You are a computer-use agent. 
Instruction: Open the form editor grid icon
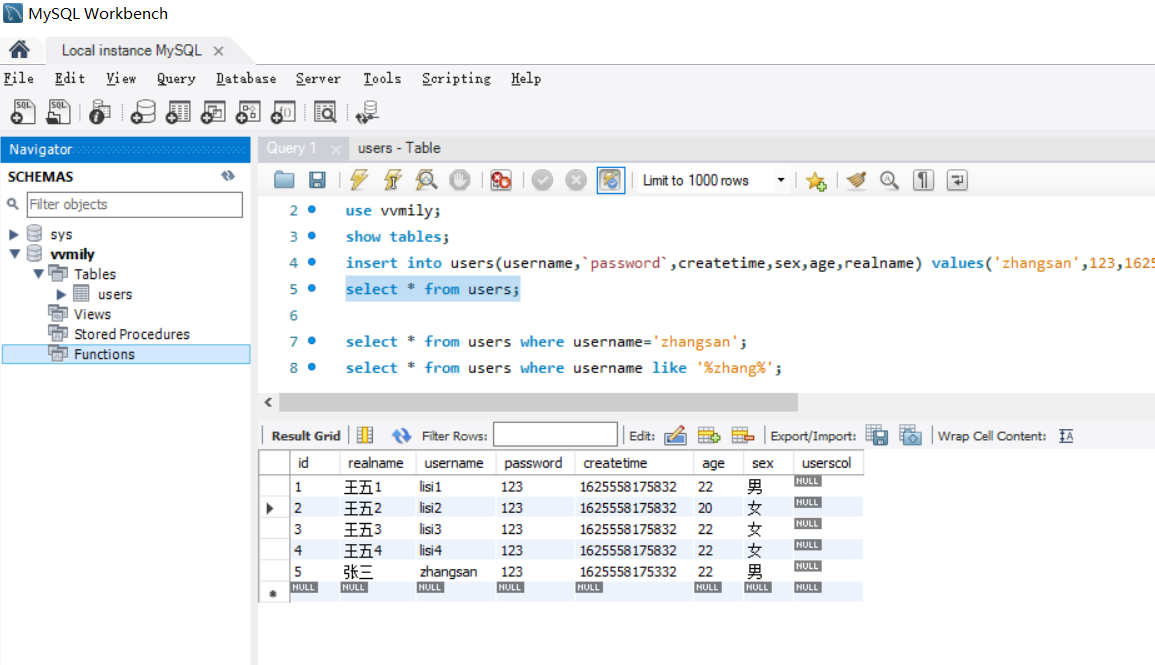pyautogui.click(x=365, y=435)
